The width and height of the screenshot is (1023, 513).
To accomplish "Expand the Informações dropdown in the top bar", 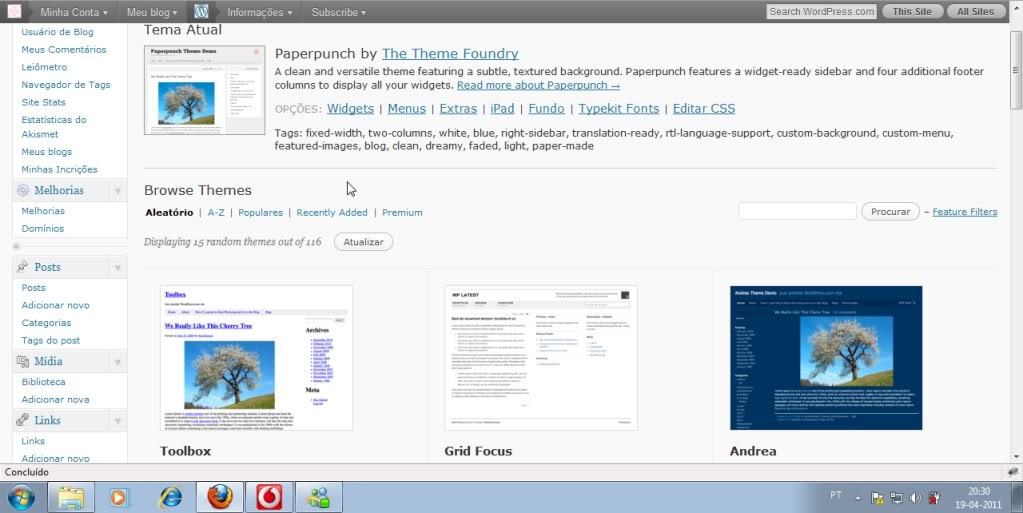I will coord(259,12).
